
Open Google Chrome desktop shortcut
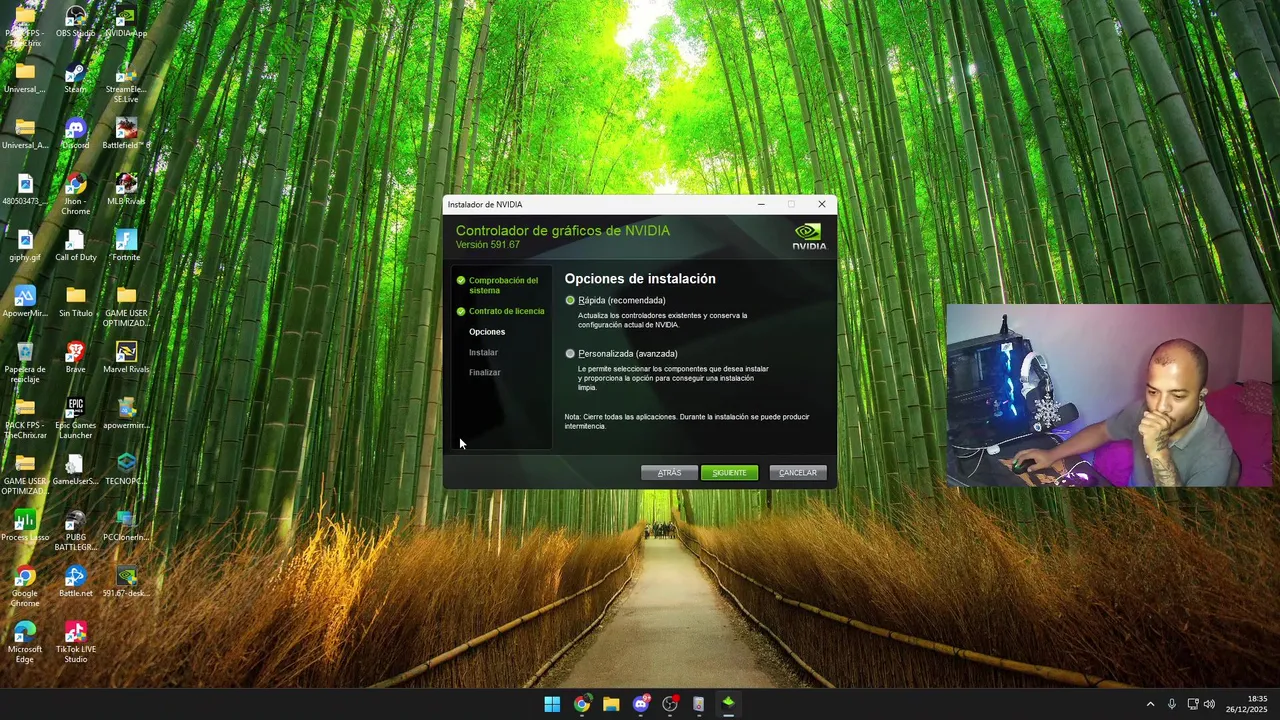[25, 587]
